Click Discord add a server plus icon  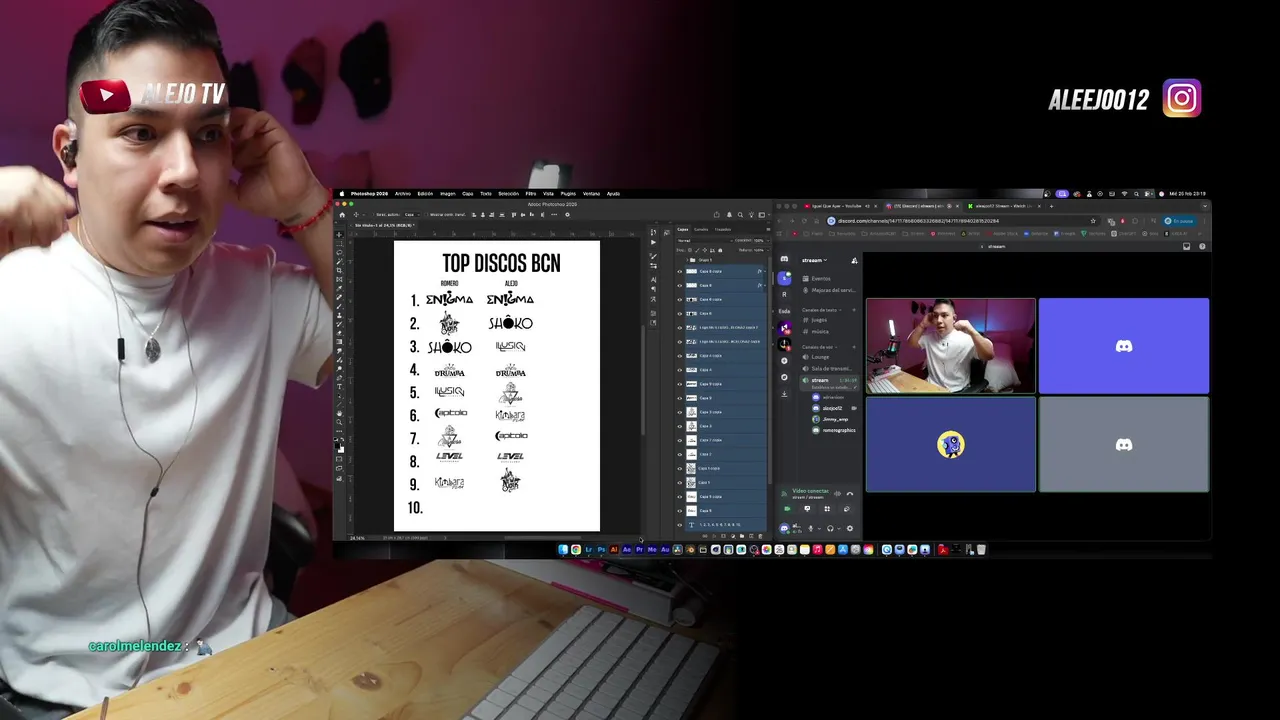click(784, 360)
